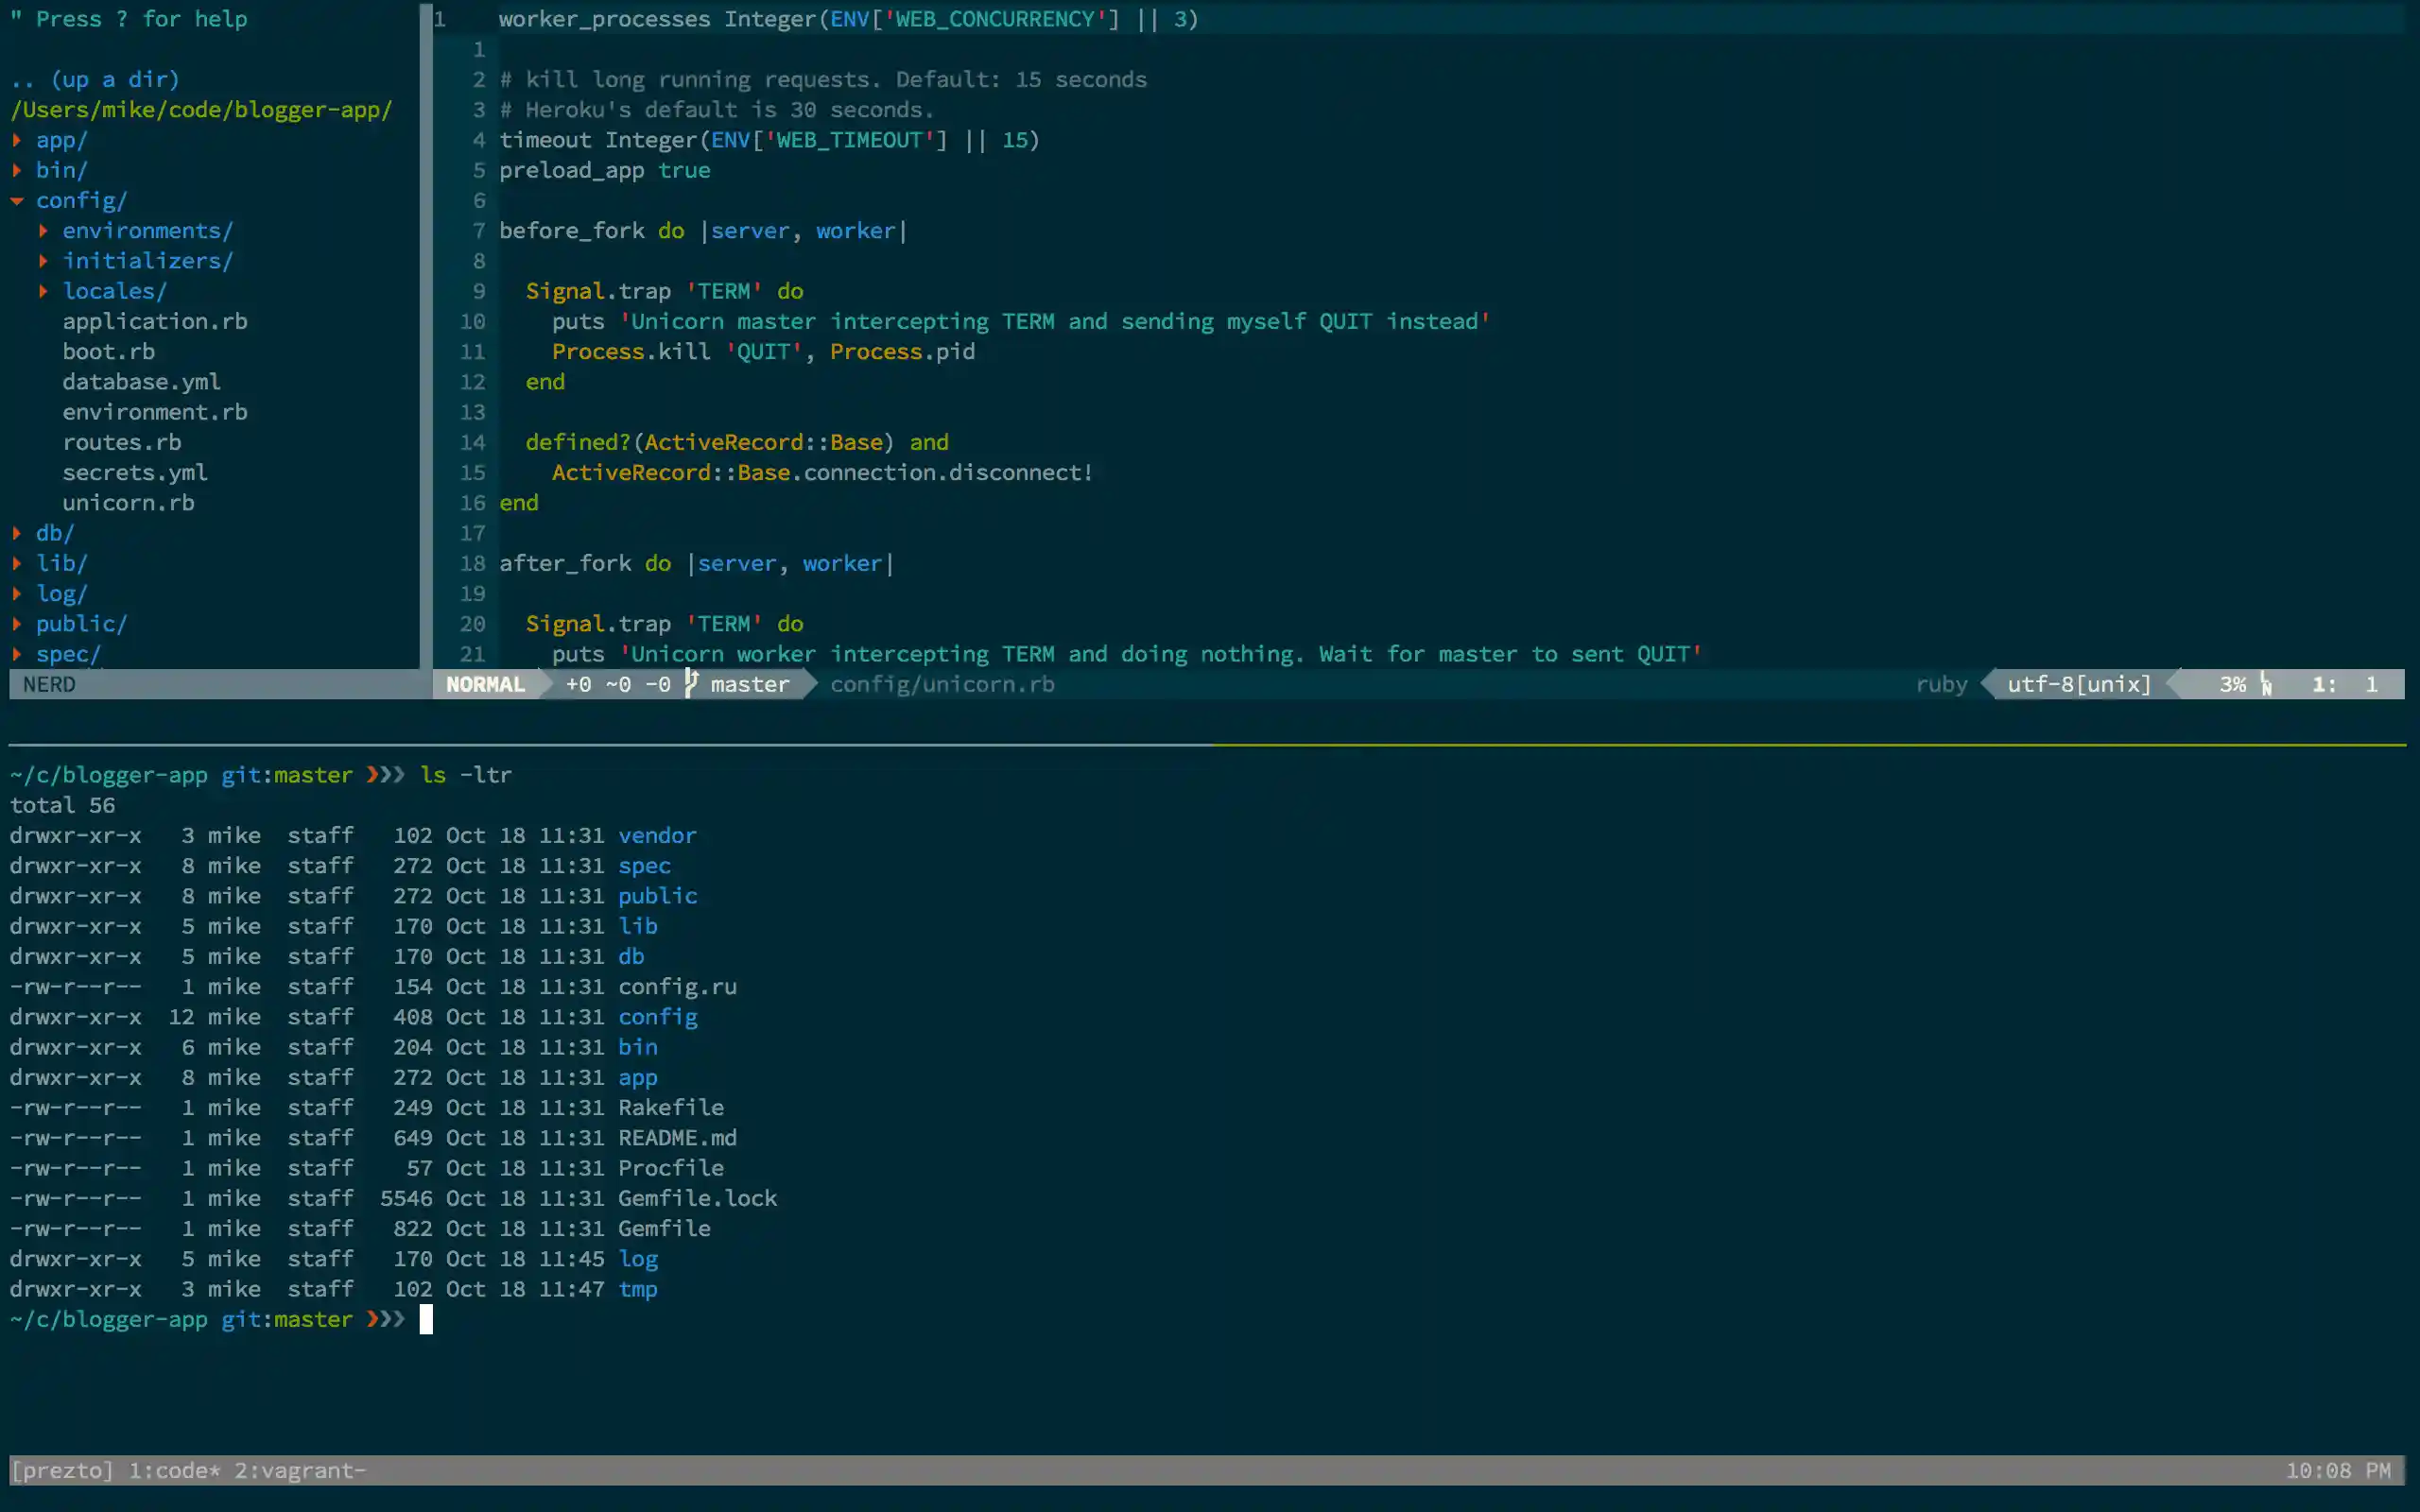The image size is (2420, 1512).
Task: Open routes.rb from the file tree
Action: pos(122,441)
